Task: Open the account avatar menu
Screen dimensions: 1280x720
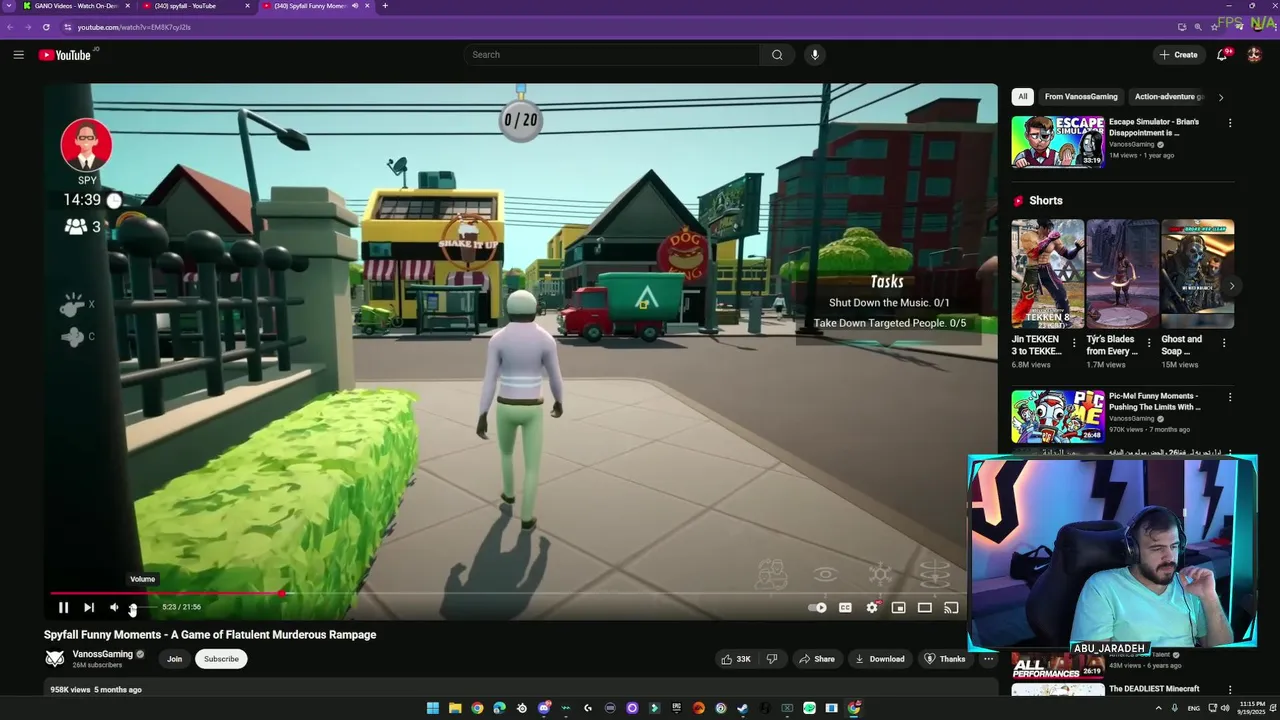Action: (1254, 55)
